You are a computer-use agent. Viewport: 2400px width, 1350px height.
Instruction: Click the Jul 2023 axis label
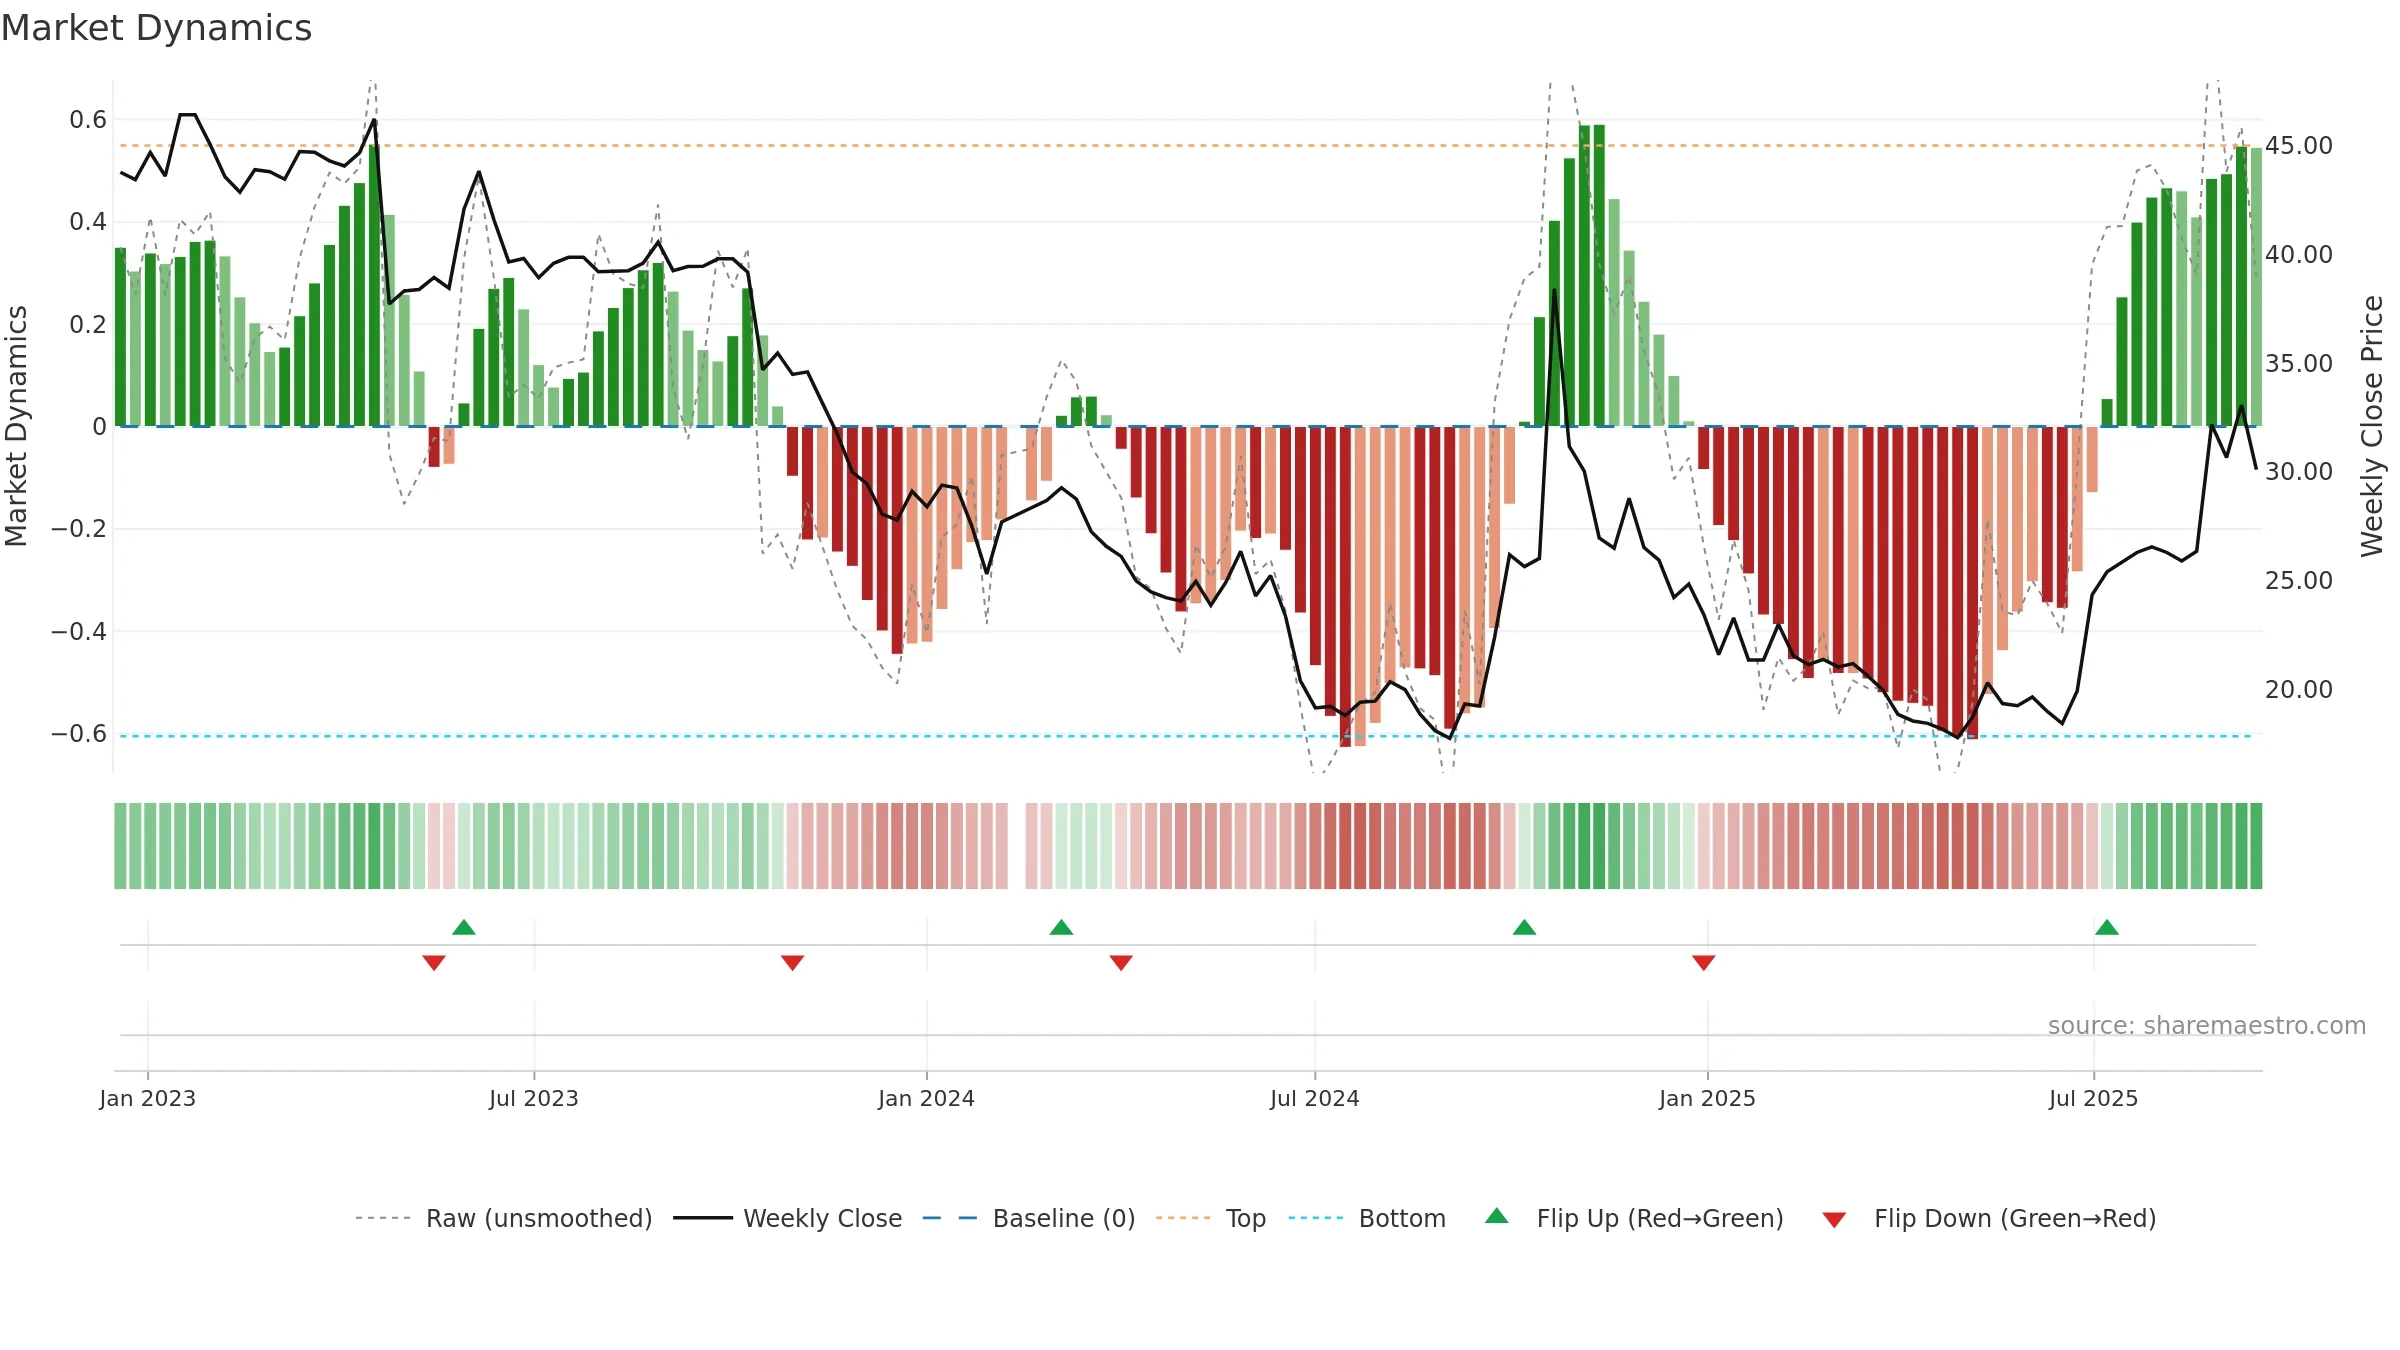(x=534, y=1098)
